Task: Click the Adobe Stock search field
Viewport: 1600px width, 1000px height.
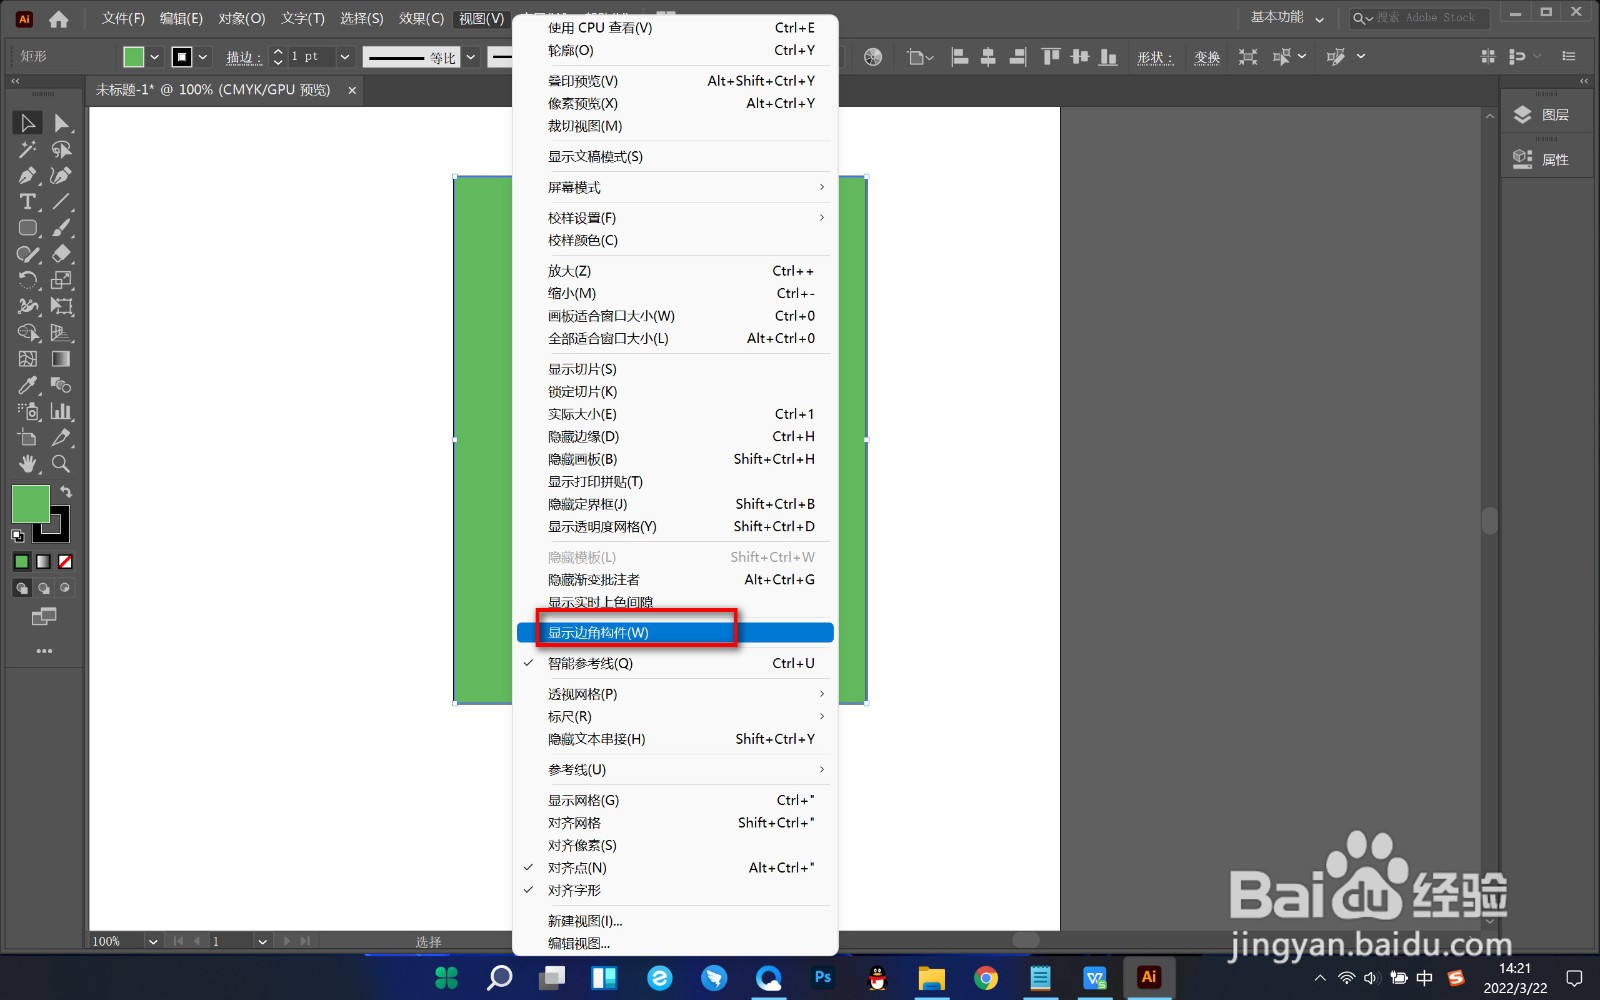Action: point(1419,18)
